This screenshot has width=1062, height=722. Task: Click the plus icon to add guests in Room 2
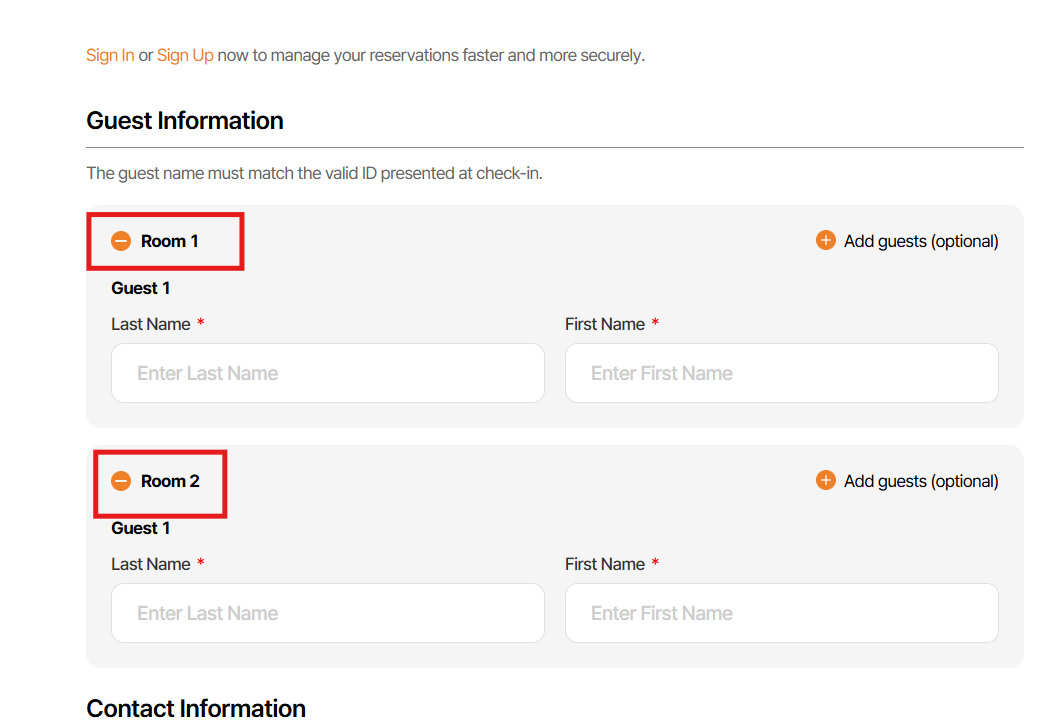coord(825,481)
